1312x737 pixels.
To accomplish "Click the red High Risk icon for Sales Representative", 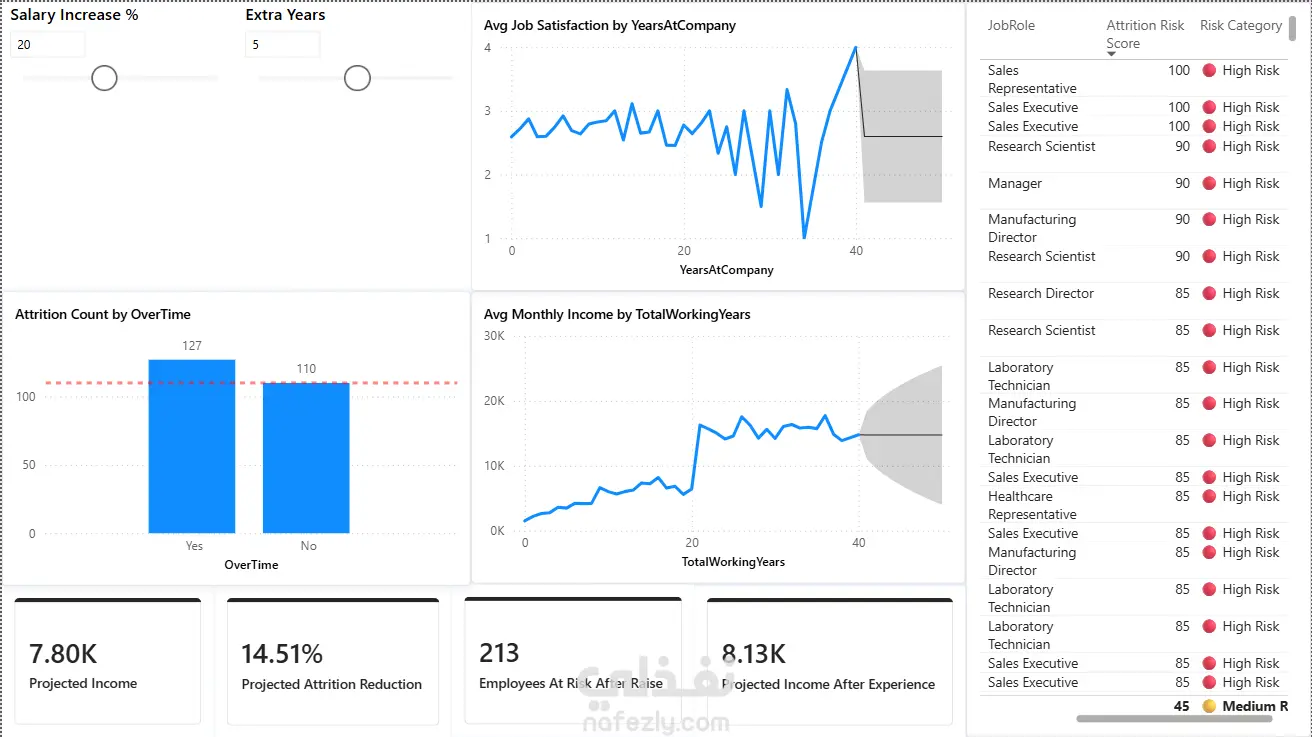I will coord(1209,70).
